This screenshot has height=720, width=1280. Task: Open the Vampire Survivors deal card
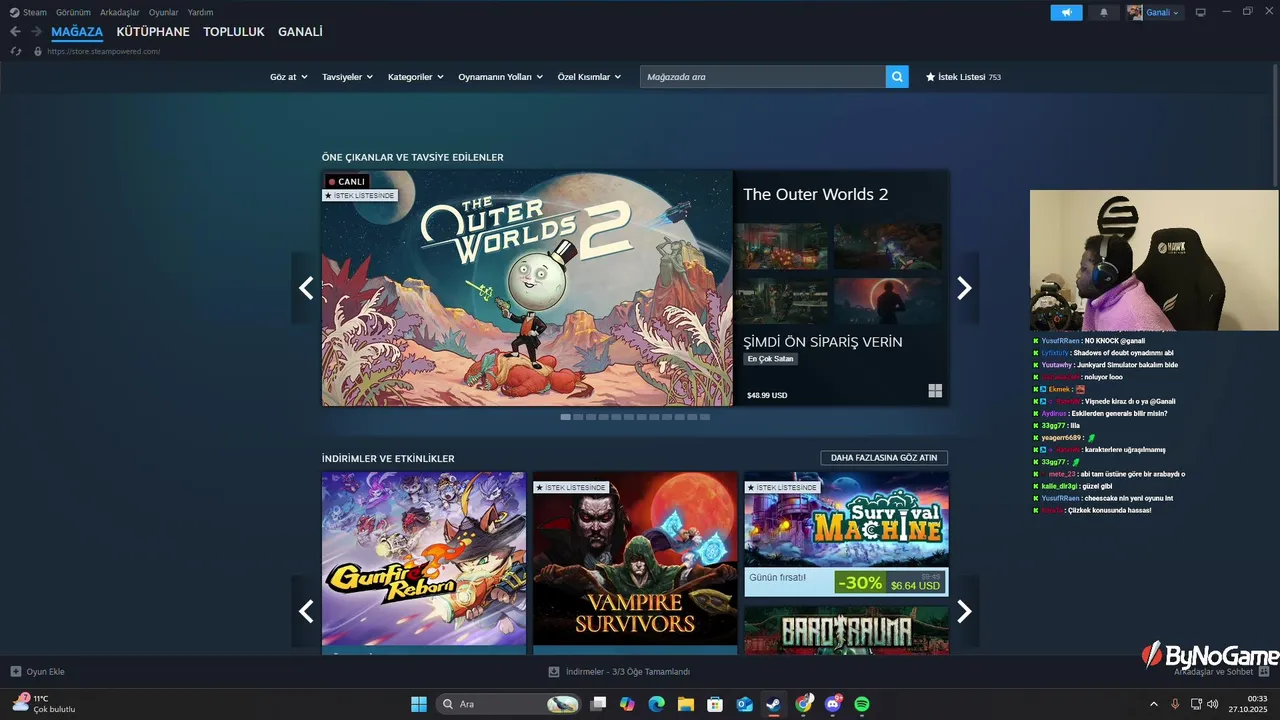pos(635,563)
